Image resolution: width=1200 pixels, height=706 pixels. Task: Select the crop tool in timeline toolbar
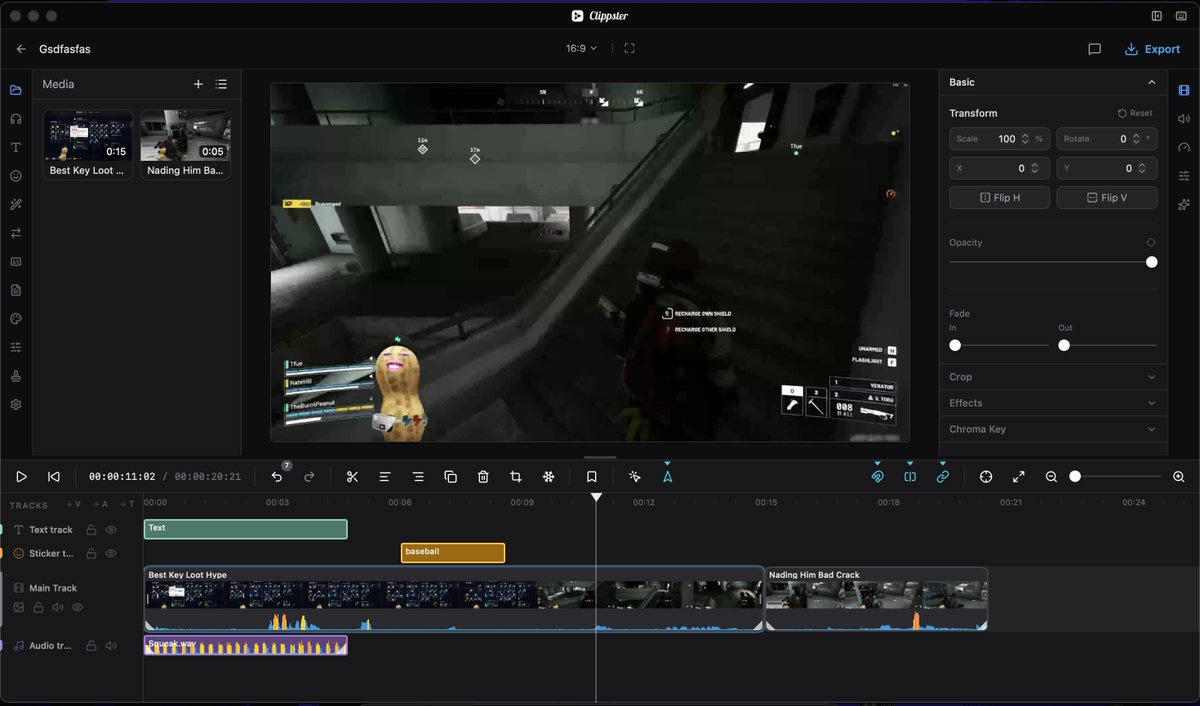[516, 477]
